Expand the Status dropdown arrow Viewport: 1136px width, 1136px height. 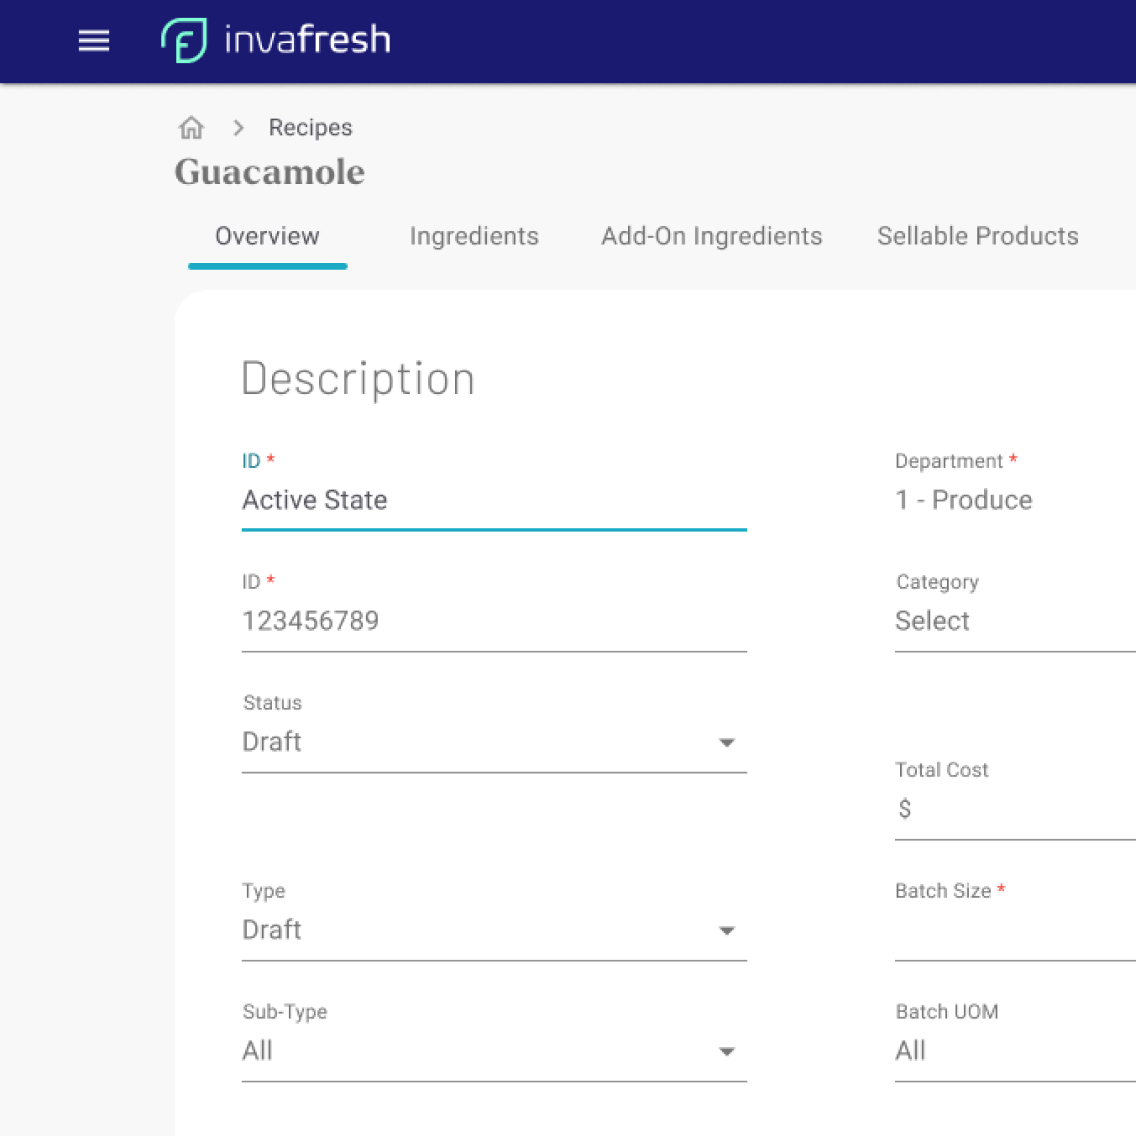[x=727, y=742]
